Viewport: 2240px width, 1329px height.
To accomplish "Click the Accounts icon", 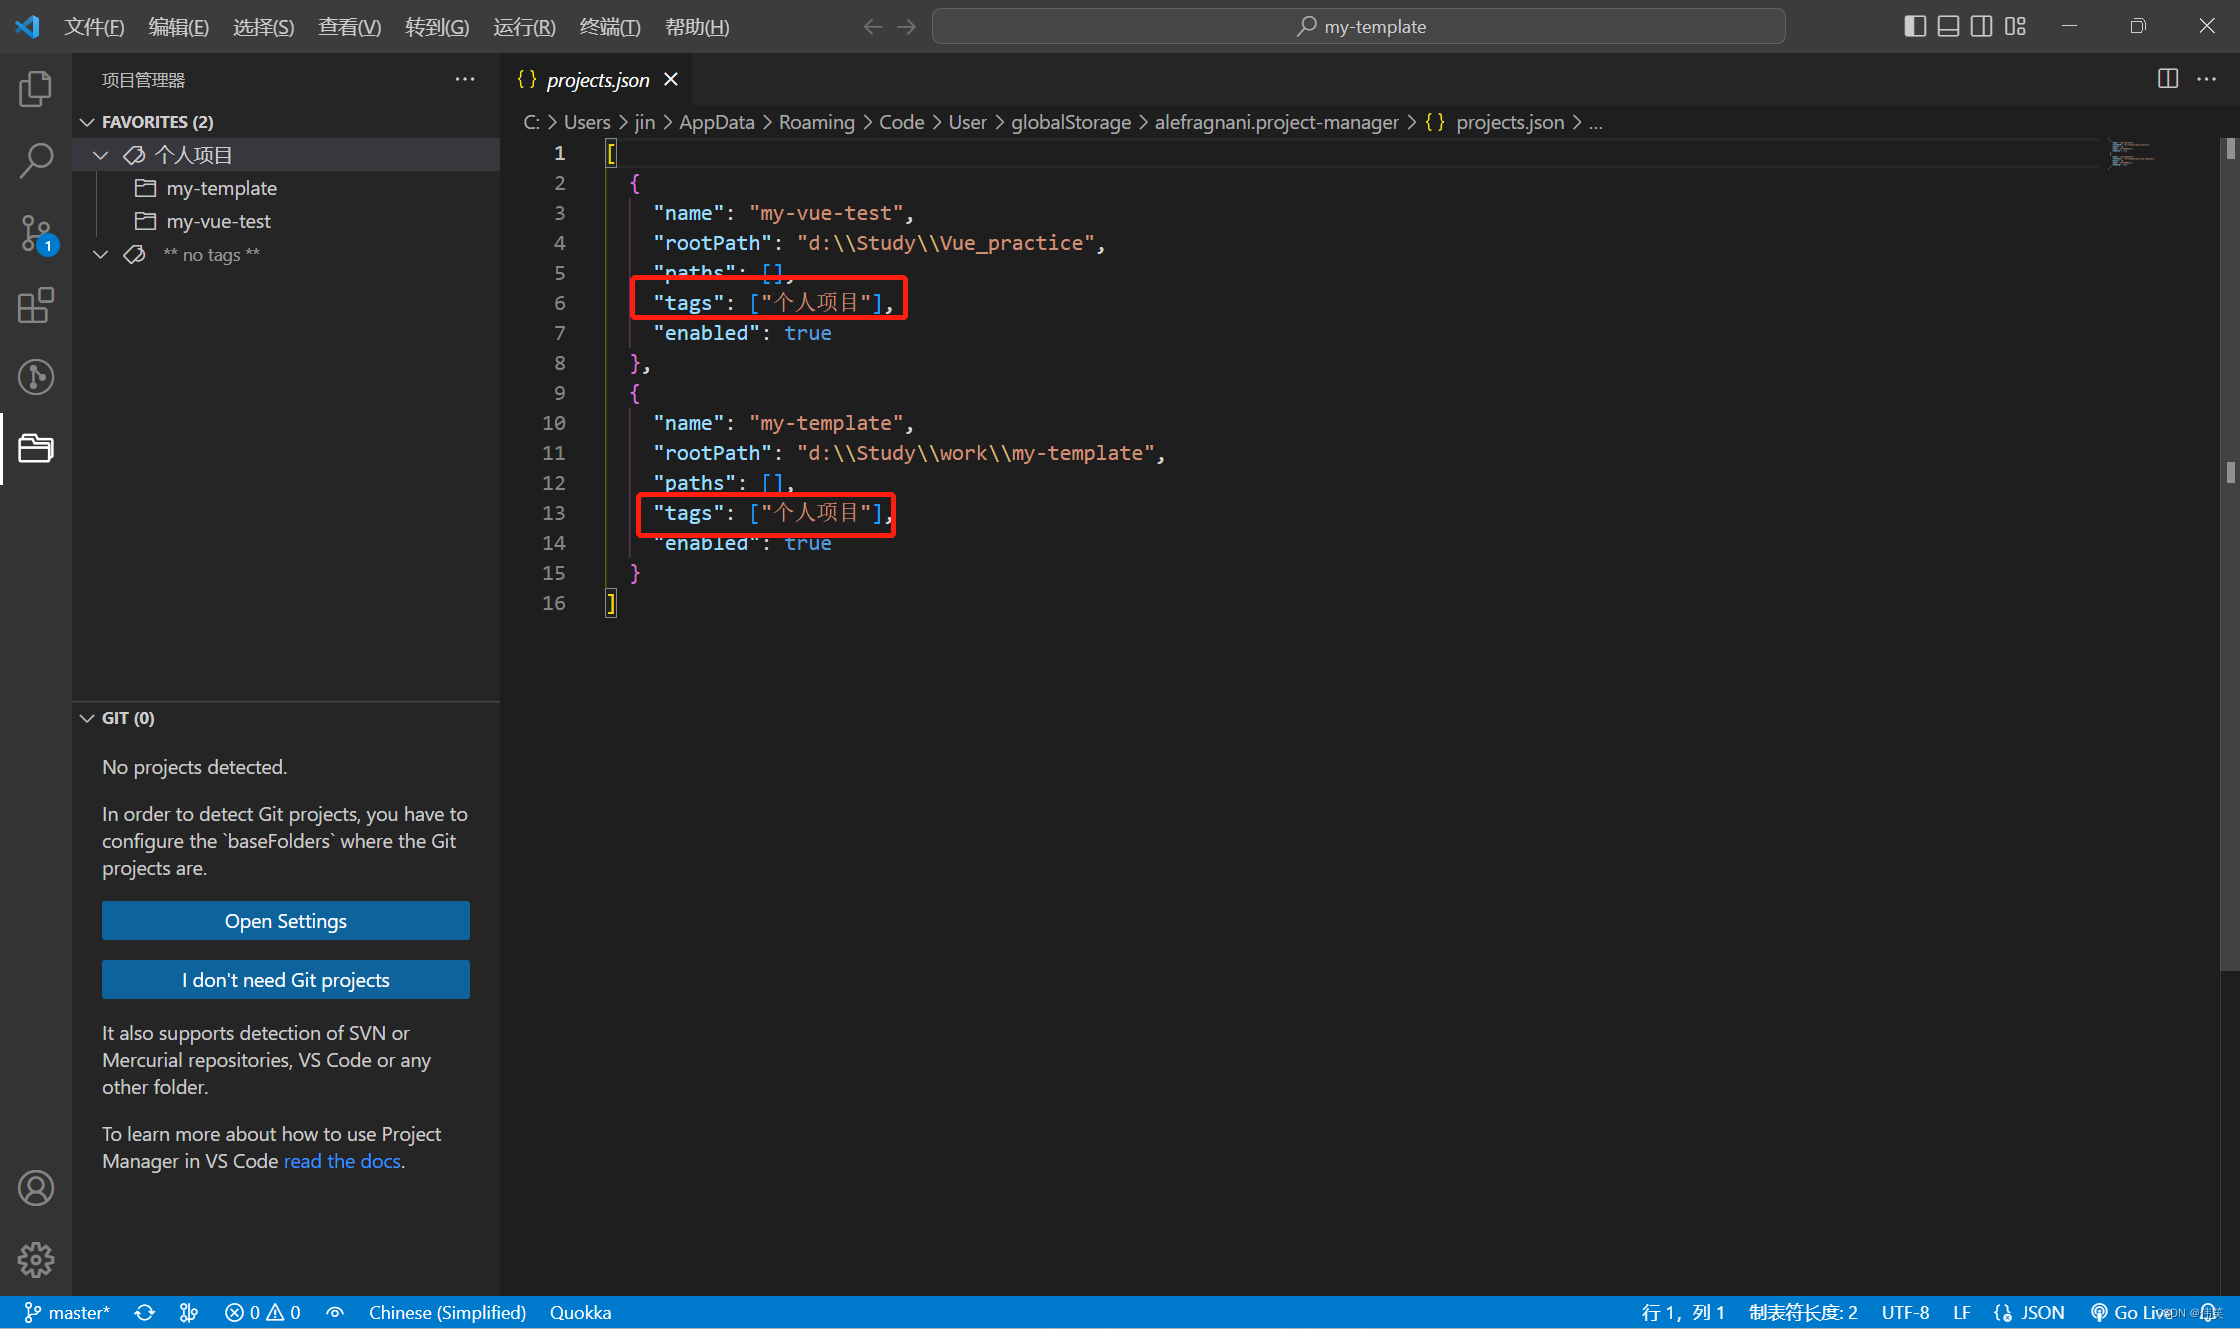I will click(x=36, y=1188).
